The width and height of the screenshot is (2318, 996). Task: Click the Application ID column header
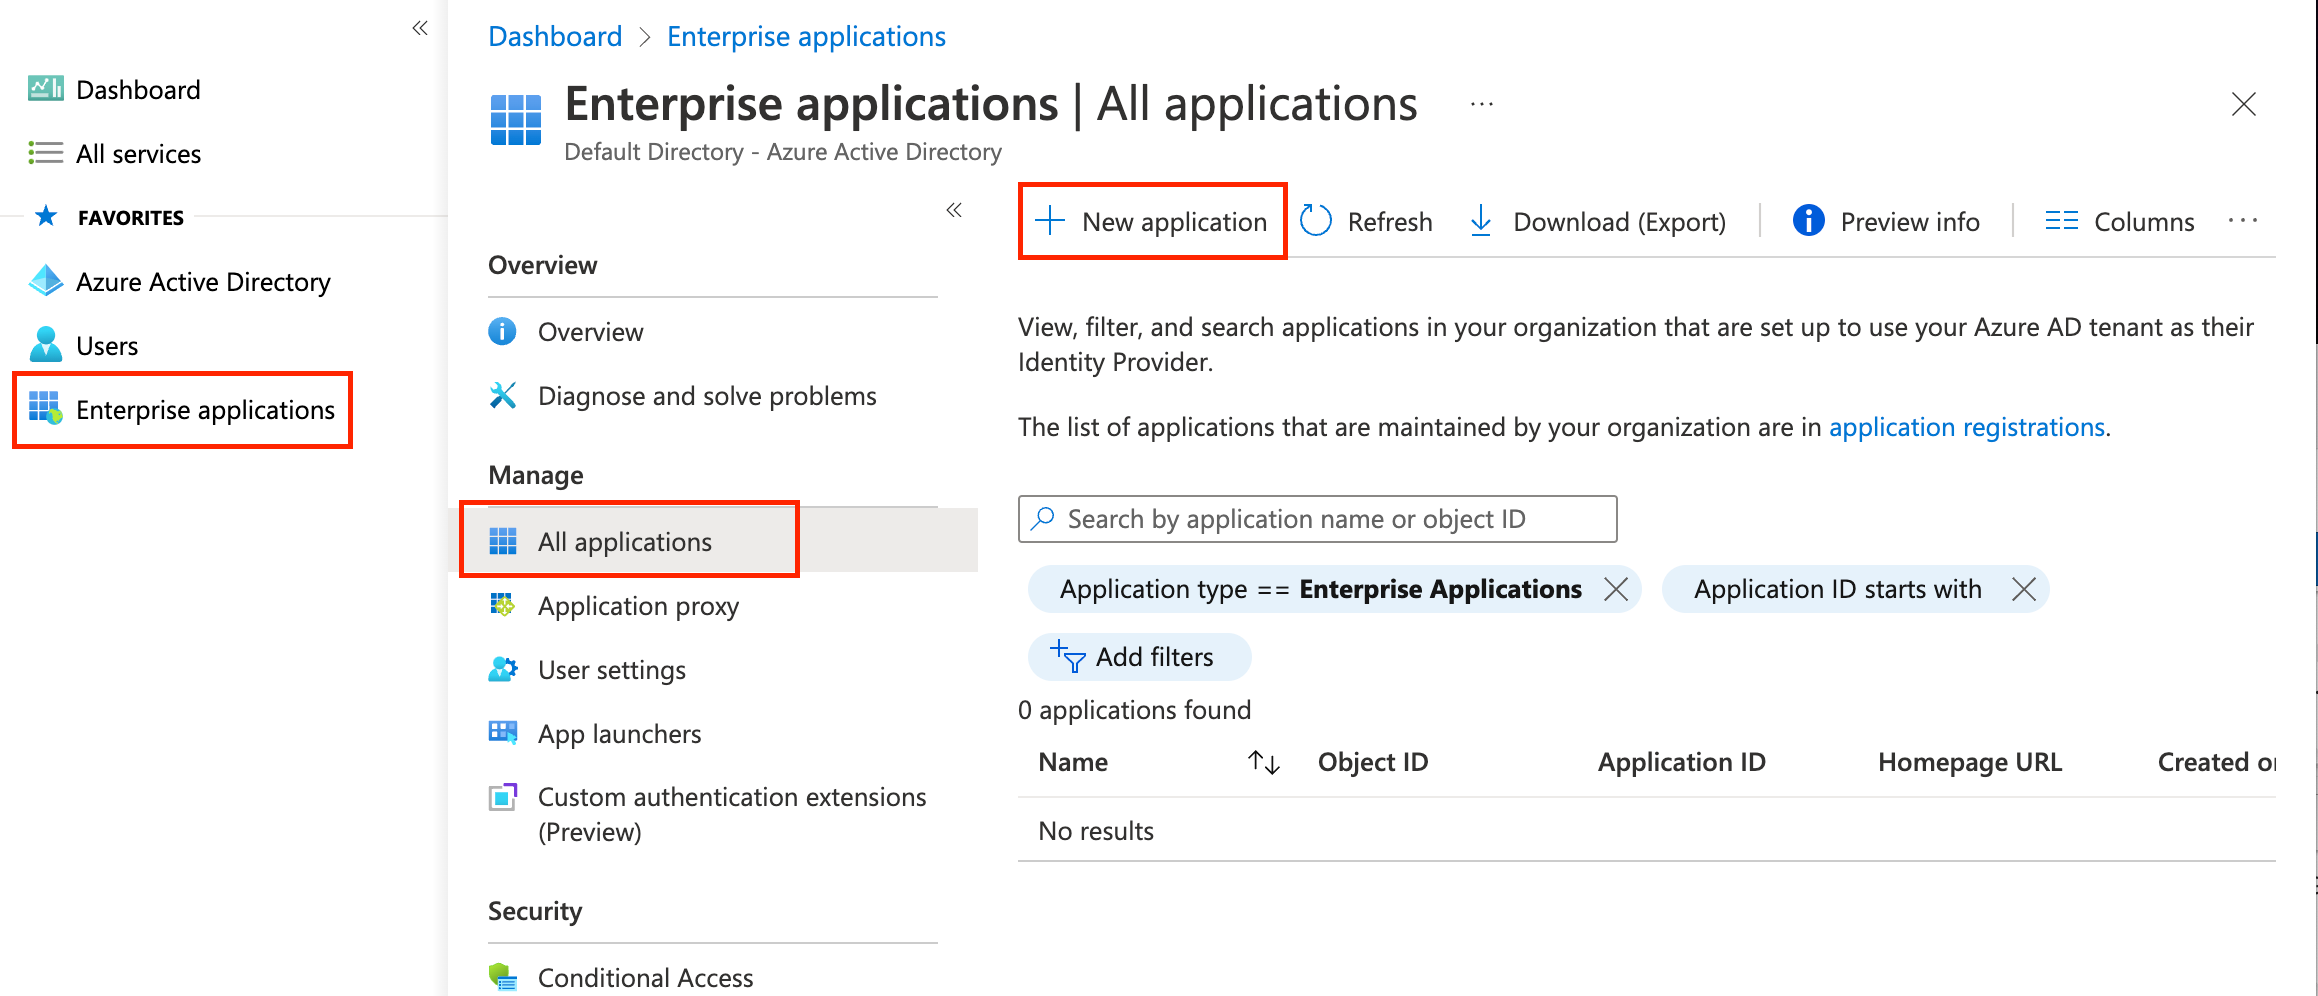click(x=1682, y=762)
